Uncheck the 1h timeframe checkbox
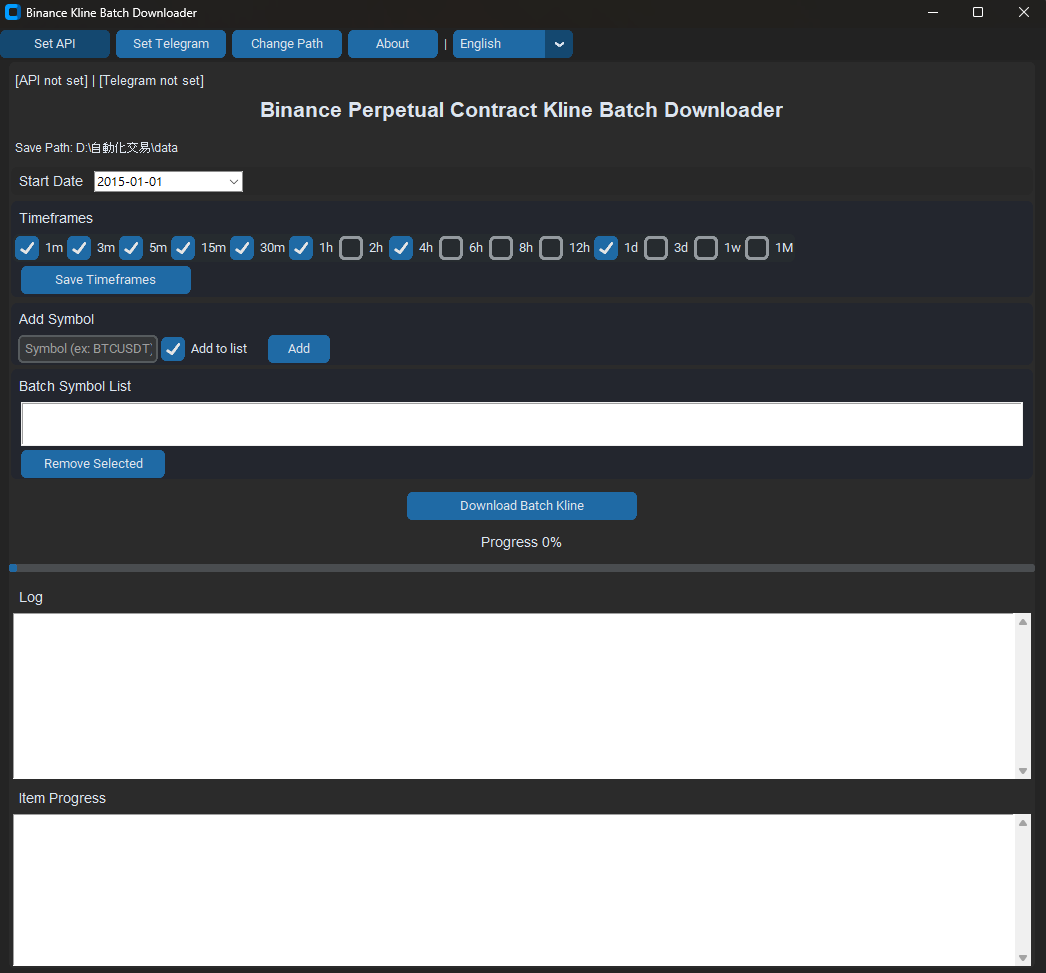The width and height of the screenshot is (1046, 973). [x=301, y=248]
